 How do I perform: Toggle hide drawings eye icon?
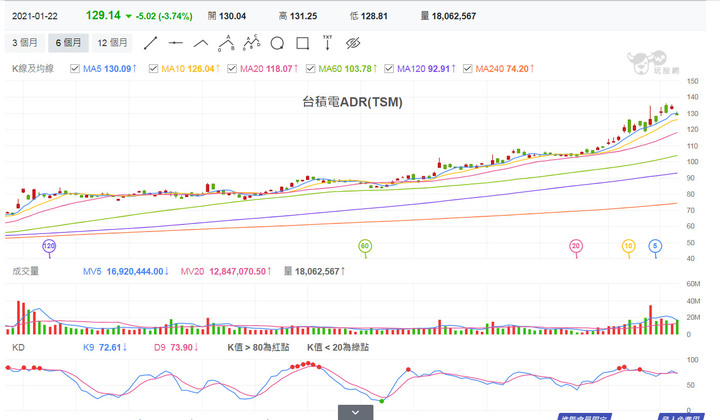tap(353, 43)
